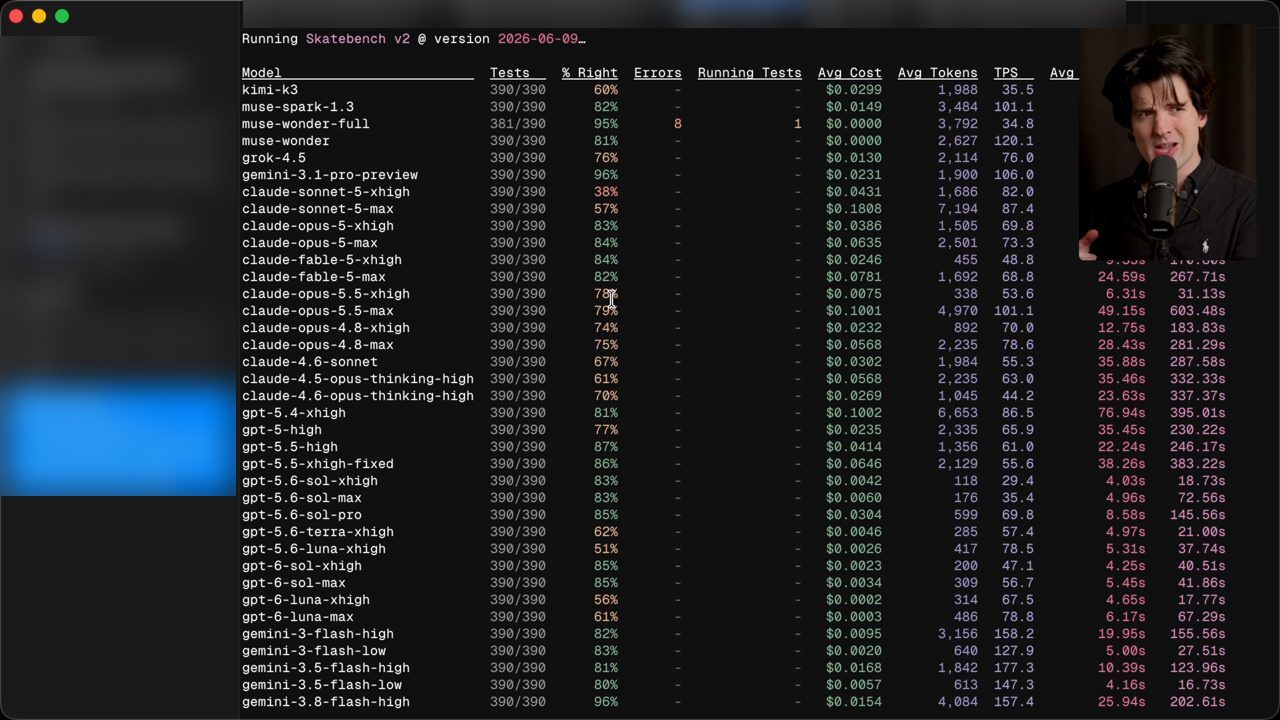
Task: Click the 'Skatebench v2' title text
Action: click(358, 39)
